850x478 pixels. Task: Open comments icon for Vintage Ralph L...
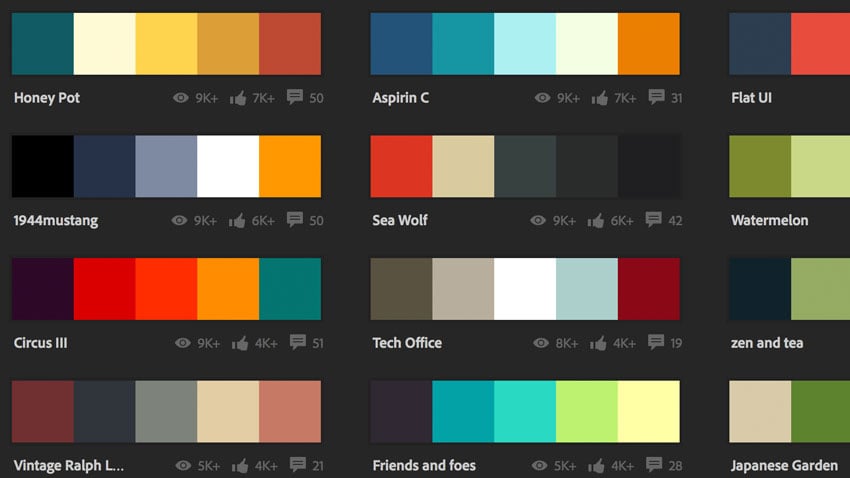pyautogui.click(x=296, y=464)
